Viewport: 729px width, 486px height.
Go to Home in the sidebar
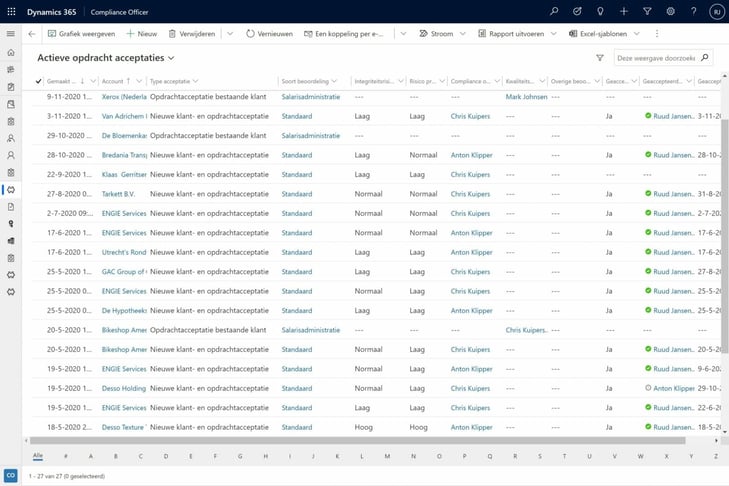11,53
